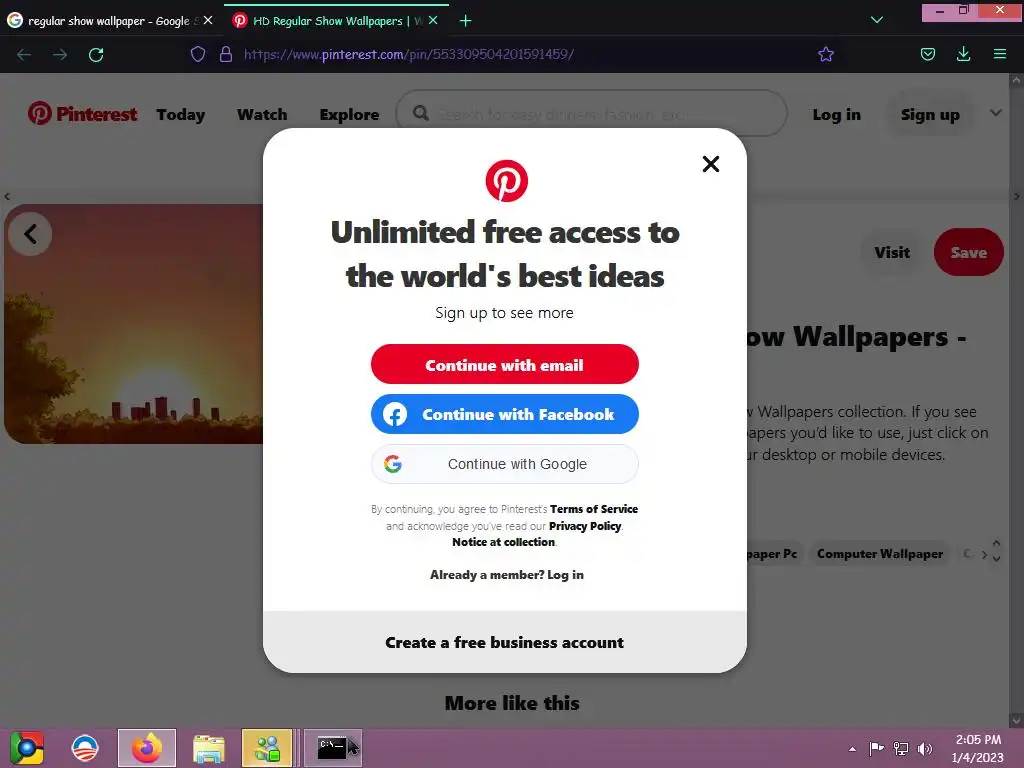The image size is (1024, 768).
Task: Open the browser downloads panel
Action: (x=963, y=54)
